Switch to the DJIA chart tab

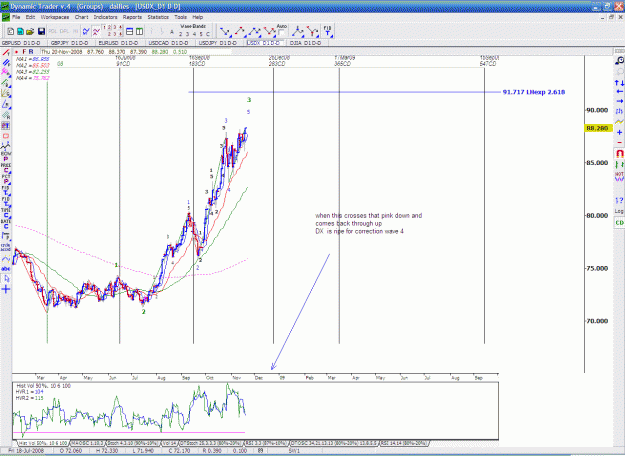click(305, 43)
